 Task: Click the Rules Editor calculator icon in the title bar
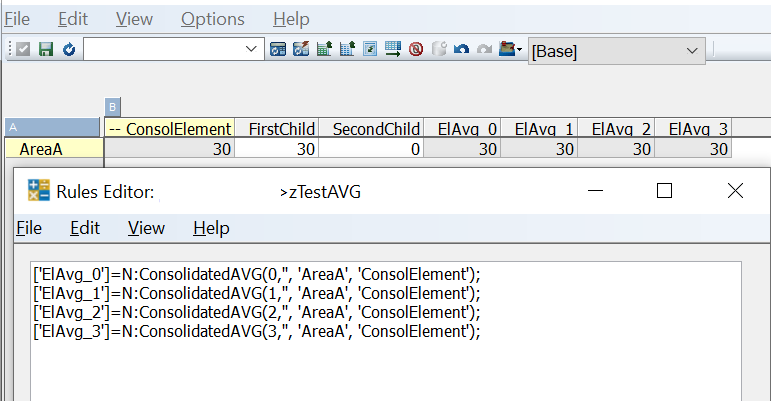click(x=39, y=190)
